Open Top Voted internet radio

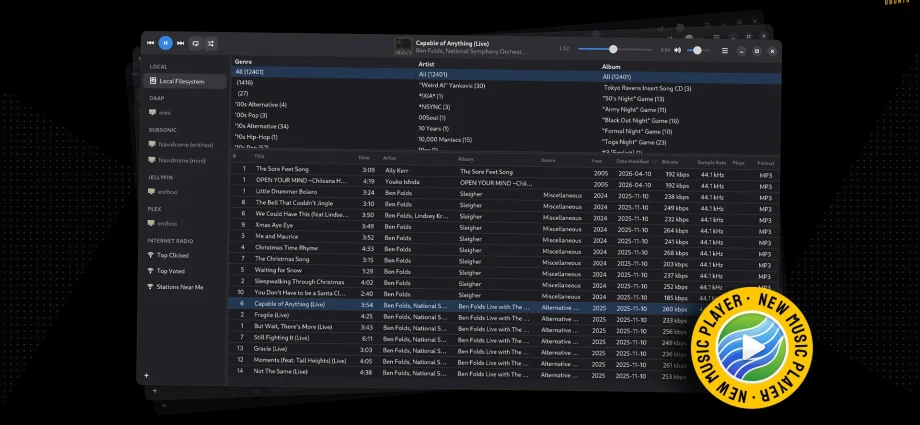pos(170,271)
